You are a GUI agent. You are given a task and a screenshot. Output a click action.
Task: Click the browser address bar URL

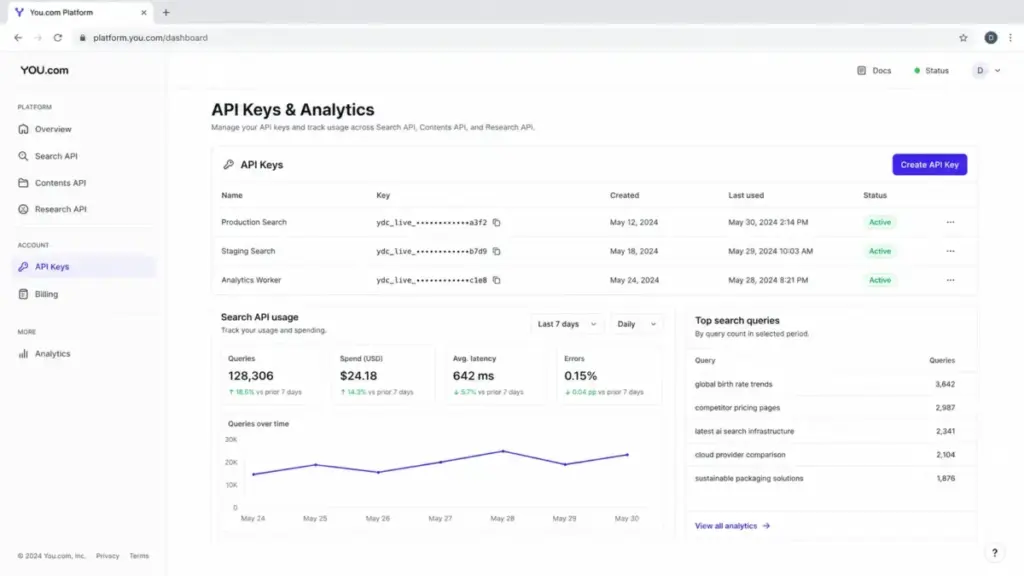(x=150, y=38)
